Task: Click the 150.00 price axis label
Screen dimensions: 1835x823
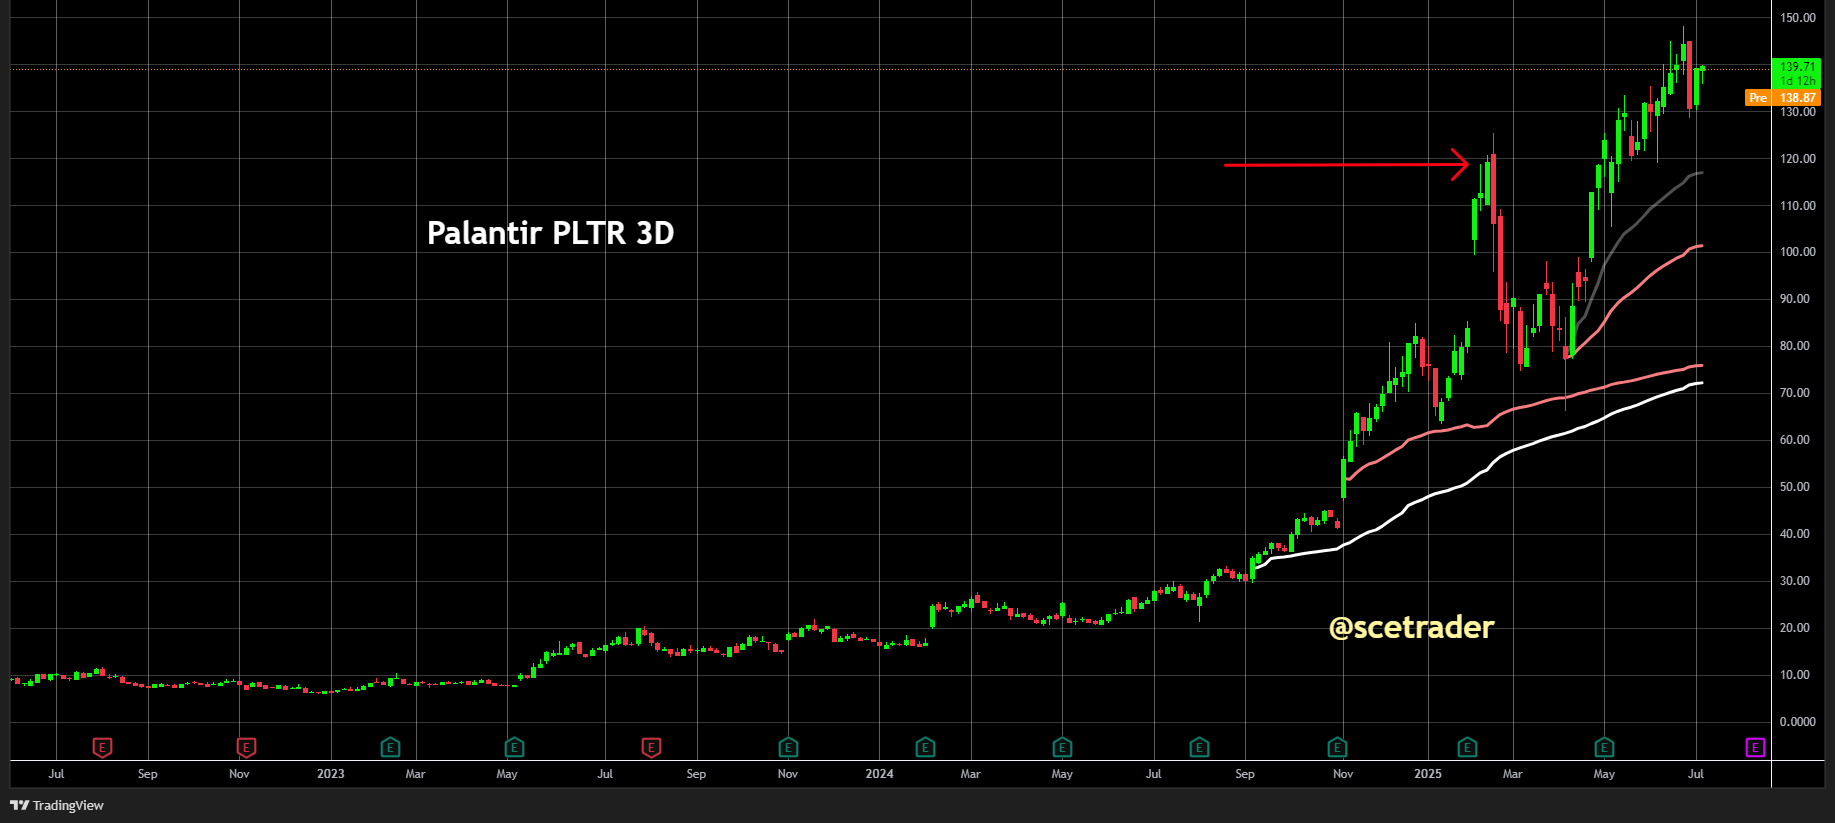Action: click(1798, 18)
